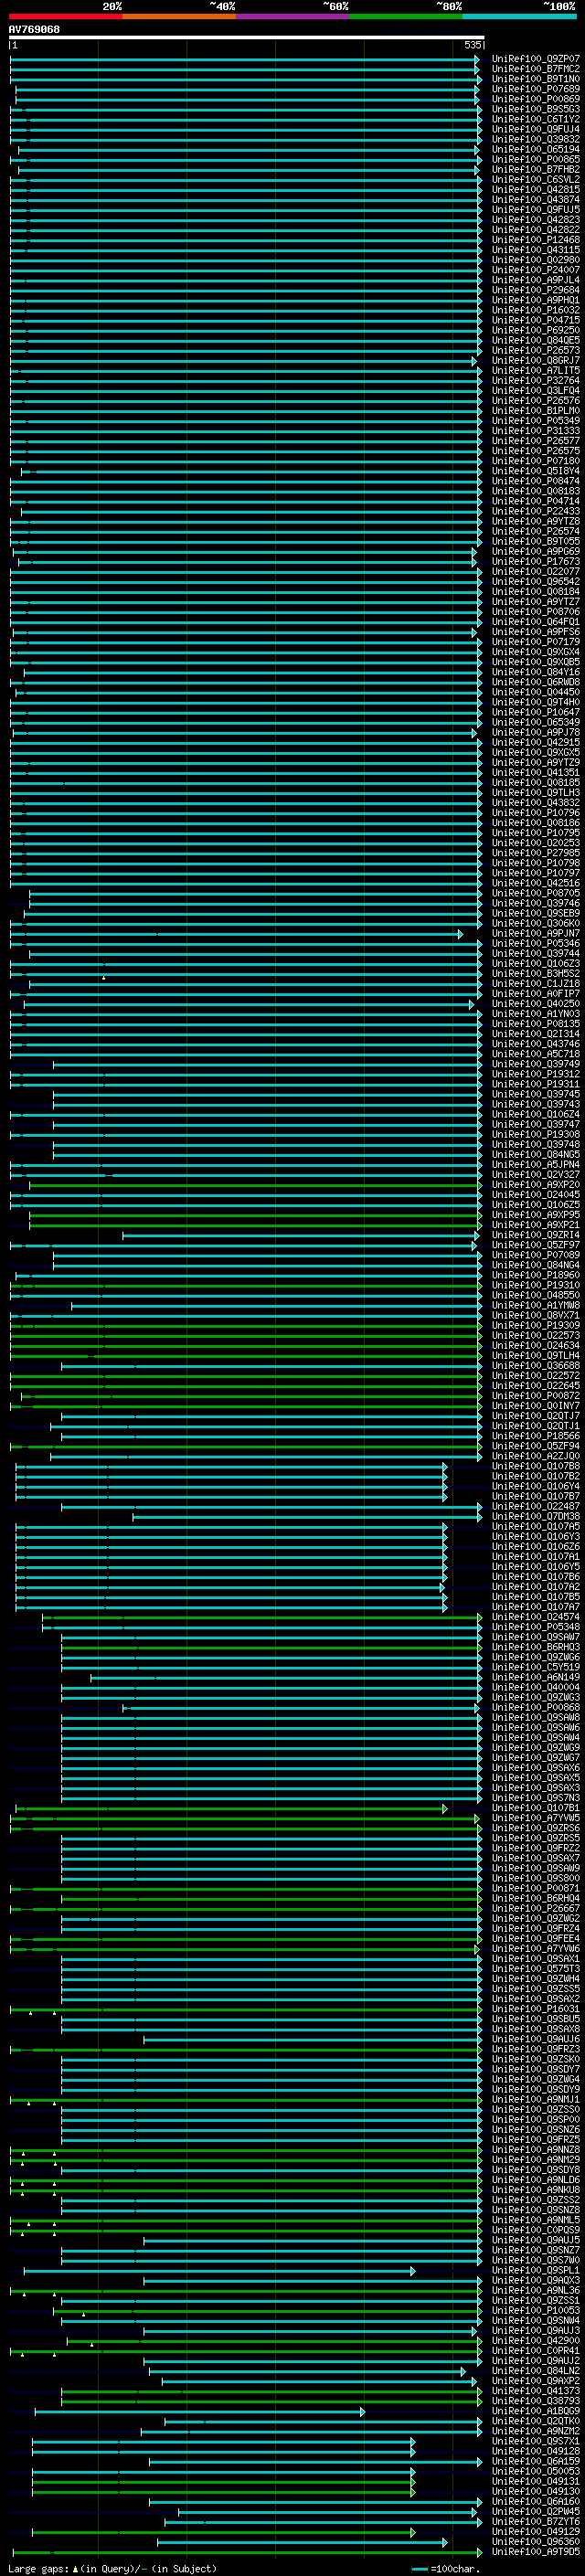Click the red 20% identity legend bar

click(66, 16)
